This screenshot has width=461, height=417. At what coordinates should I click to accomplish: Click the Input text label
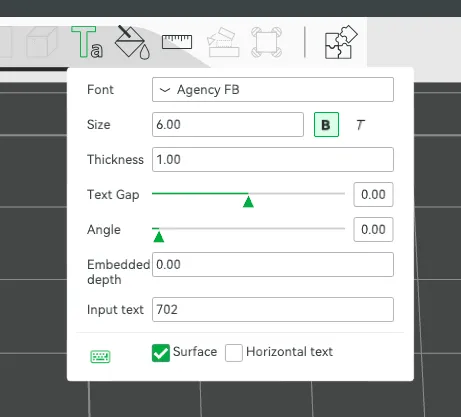tap(115, 310)
